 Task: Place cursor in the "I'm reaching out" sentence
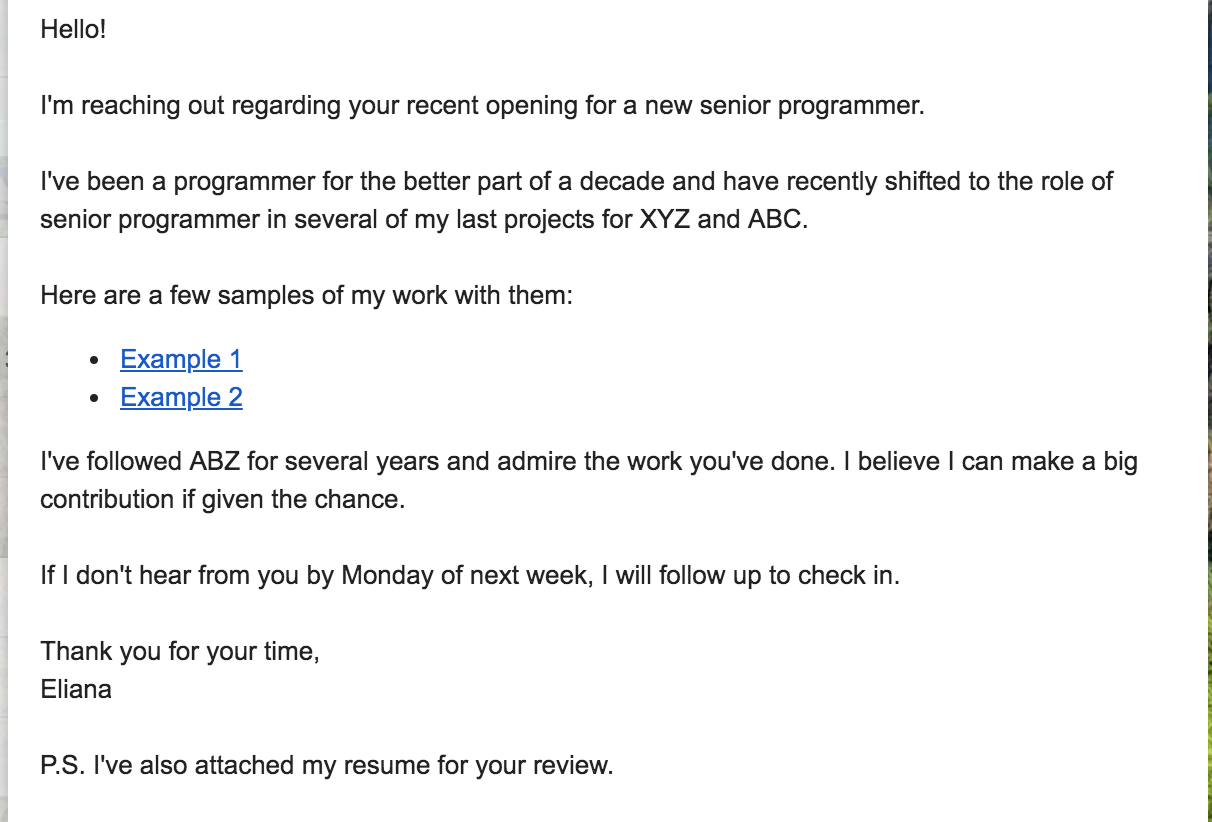click(x=482, y=106)
